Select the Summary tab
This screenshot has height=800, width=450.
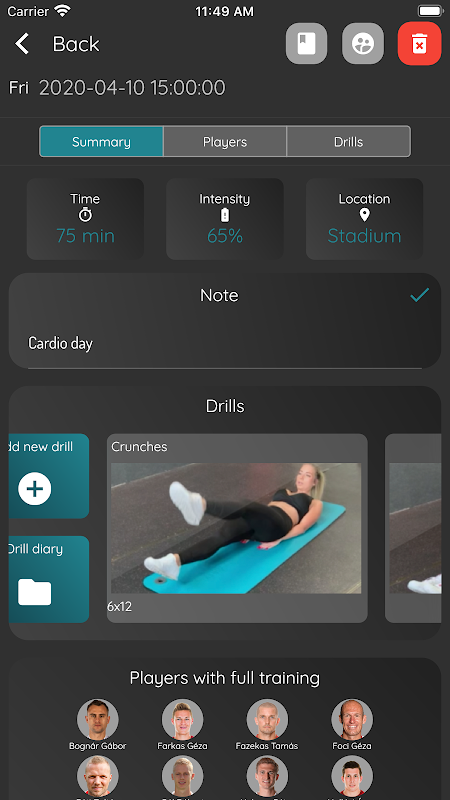pos(102,141)
